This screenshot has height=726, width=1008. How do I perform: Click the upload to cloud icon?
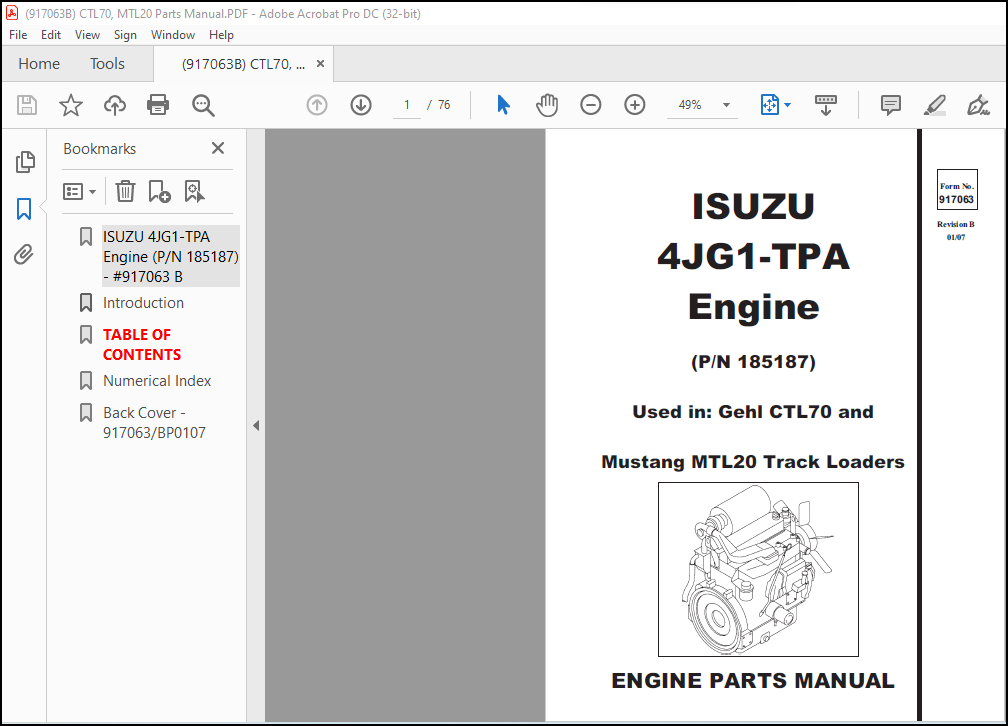click(x=115, y=105)
